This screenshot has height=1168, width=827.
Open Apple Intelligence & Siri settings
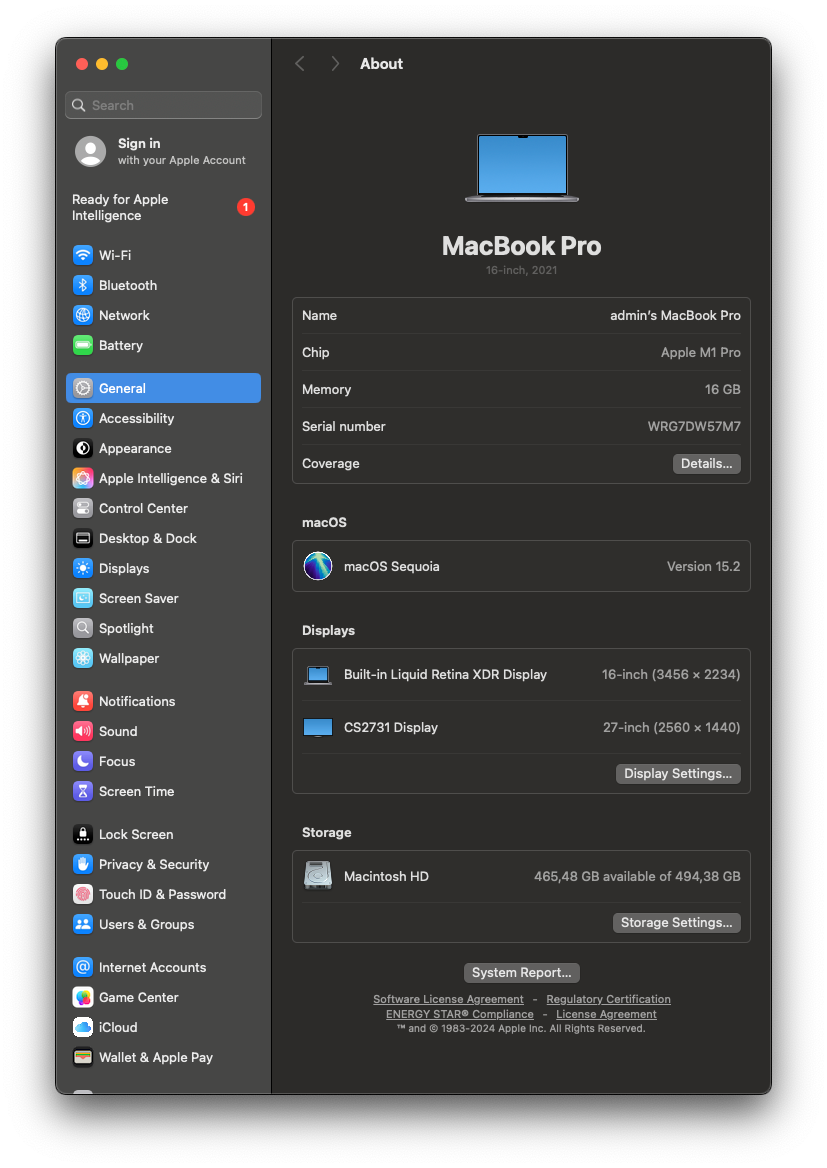[82, 478]
